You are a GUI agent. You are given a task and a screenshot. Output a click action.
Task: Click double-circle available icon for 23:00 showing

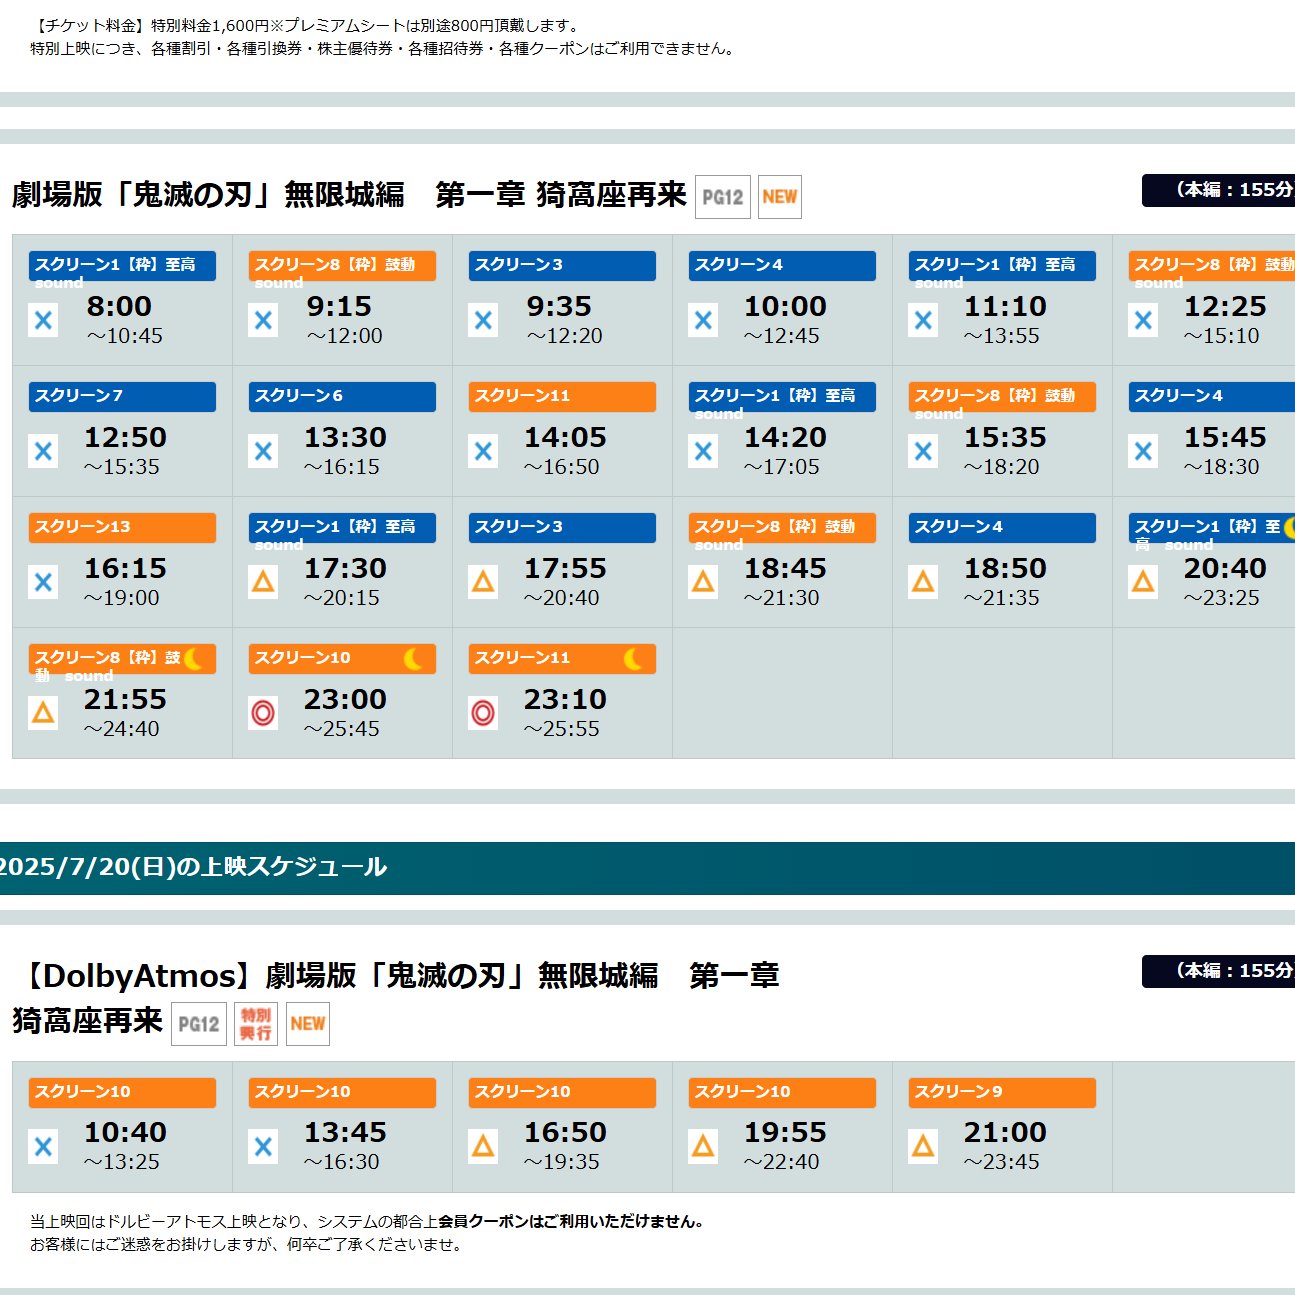tap(263, 714)
